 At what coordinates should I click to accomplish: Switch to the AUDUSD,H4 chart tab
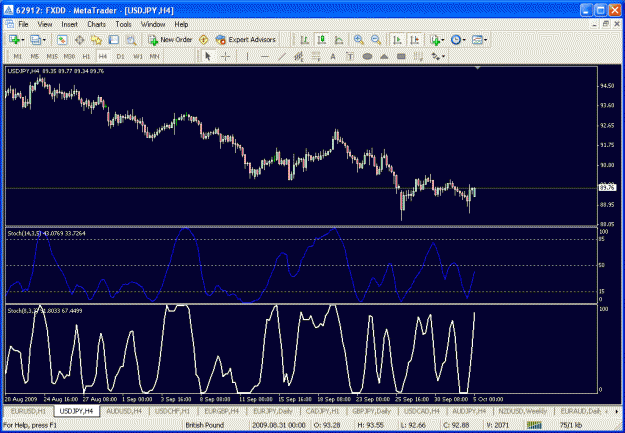[124, 411]
